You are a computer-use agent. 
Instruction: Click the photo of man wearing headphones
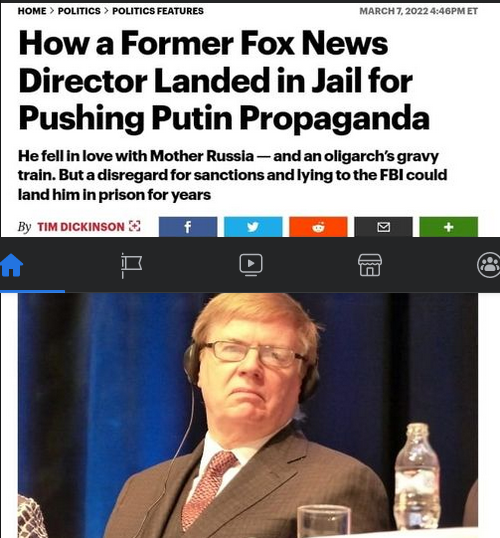point(248,415)
